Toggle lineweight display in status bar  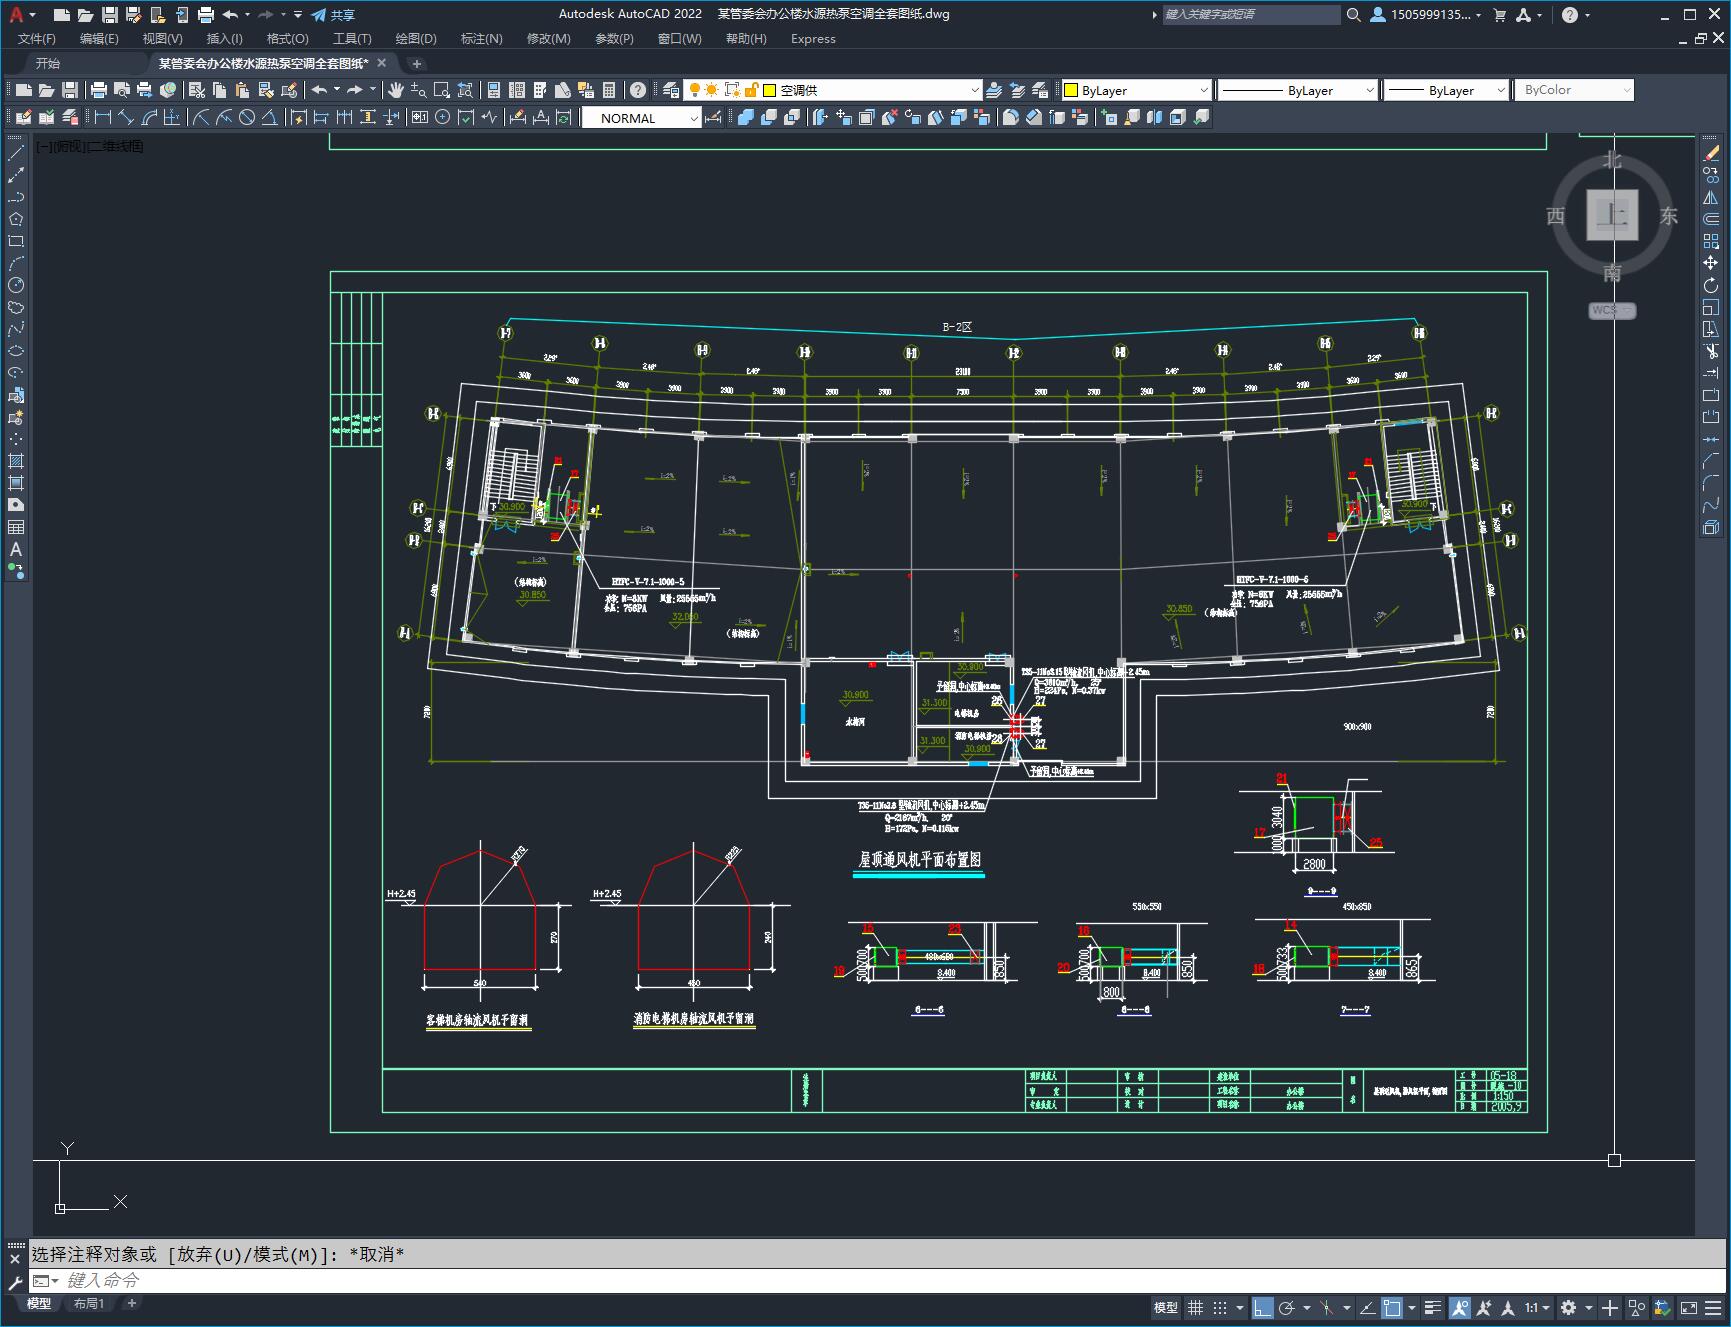pyautogui.click(x=1435, y=1307)
